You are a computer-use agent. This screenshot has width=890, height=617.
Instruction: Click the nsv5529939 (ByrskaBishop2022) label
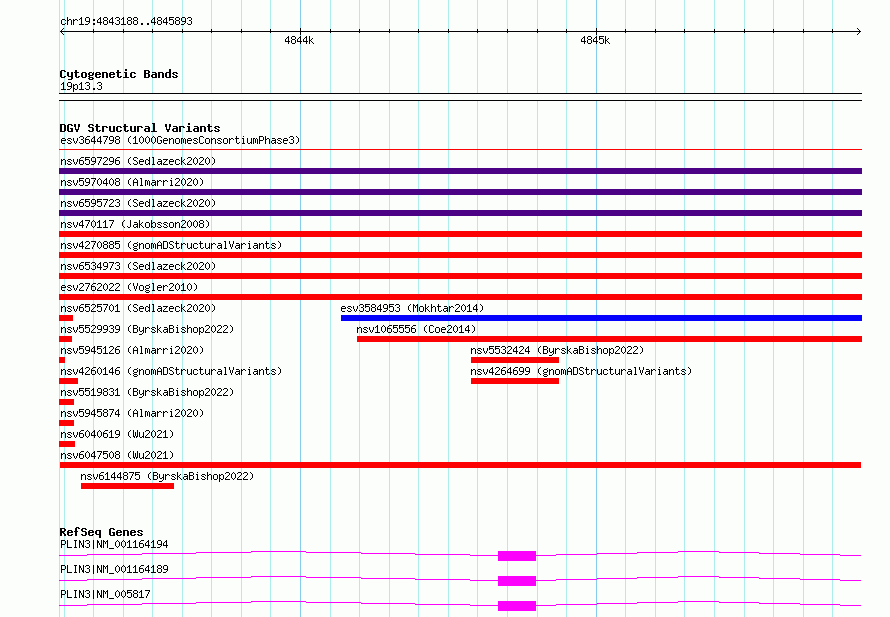point(147,329)
